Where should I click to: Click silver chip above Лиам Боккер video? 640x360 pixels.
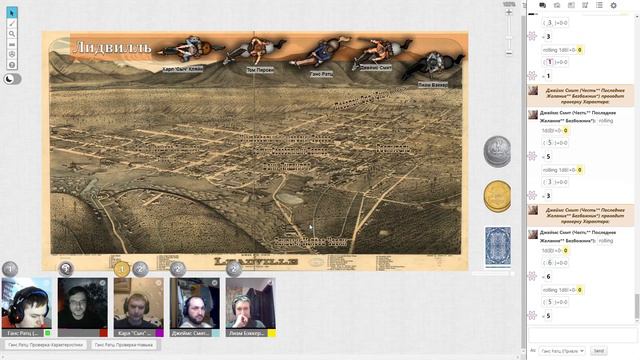pos(234,269)
